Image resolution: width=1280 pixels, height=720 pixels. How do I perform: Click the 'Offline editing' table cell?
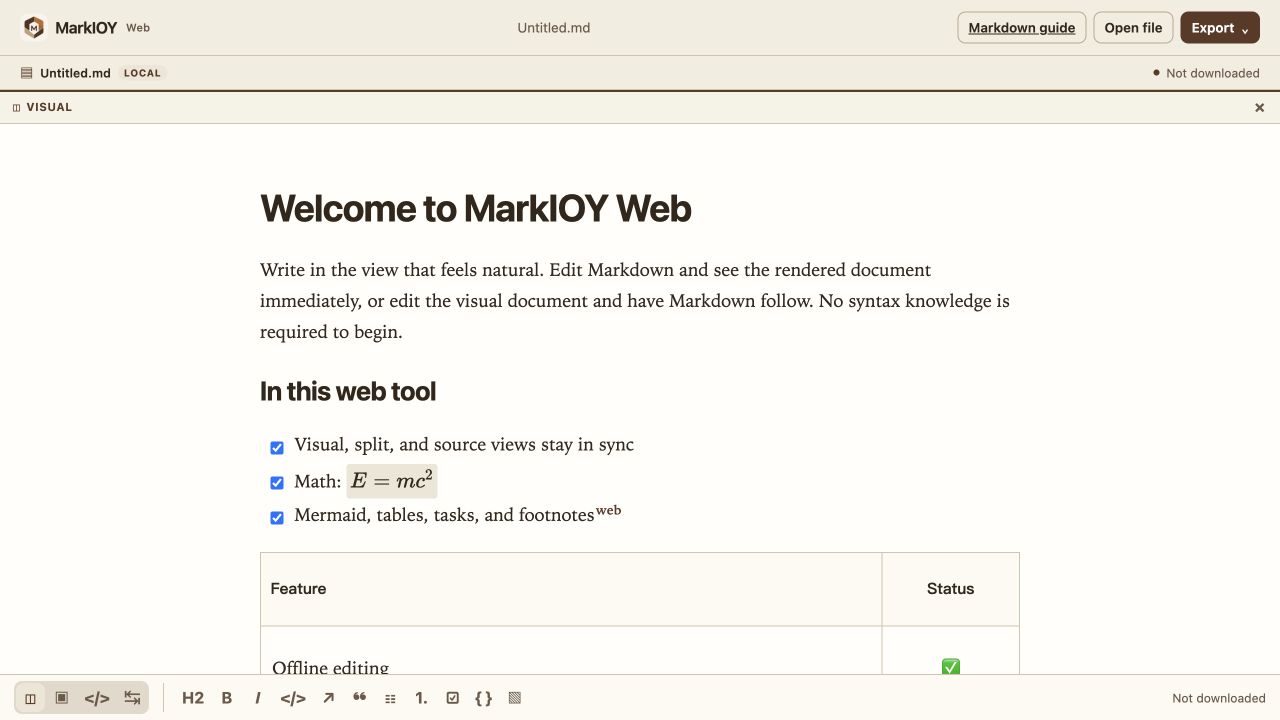[x=571, y=651]
